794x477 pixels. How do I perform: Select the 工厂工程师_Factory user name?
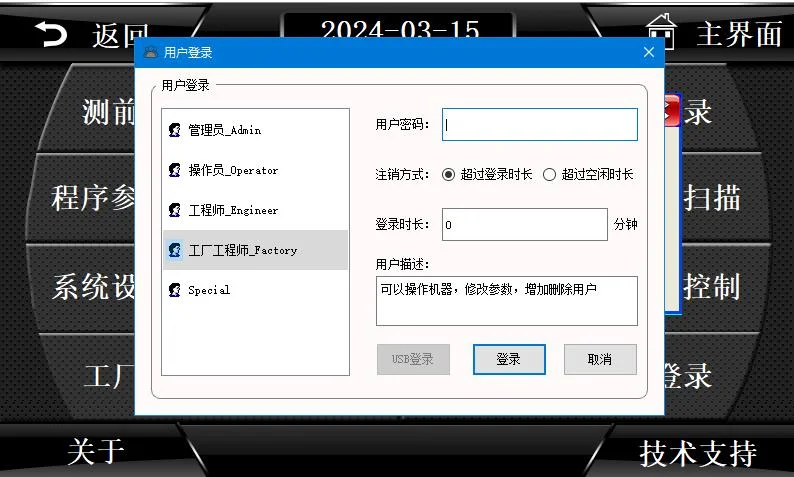coord(243,250)
